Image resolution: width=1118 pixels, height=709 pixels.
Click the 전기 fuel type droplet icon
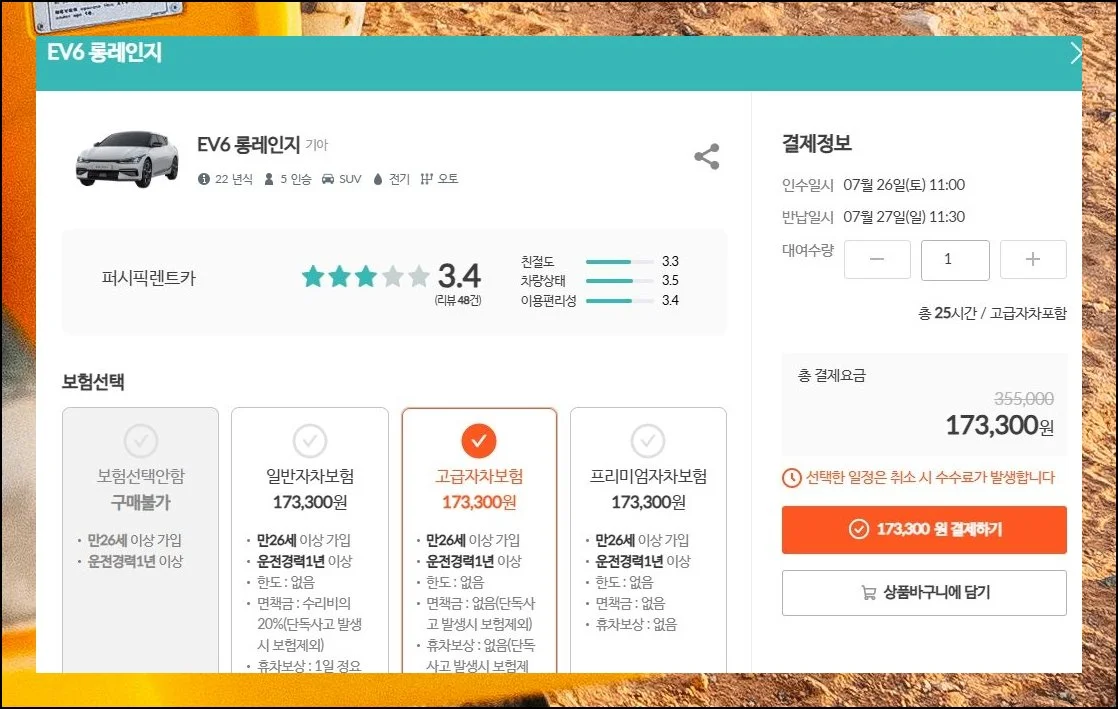tap(378, 179)
